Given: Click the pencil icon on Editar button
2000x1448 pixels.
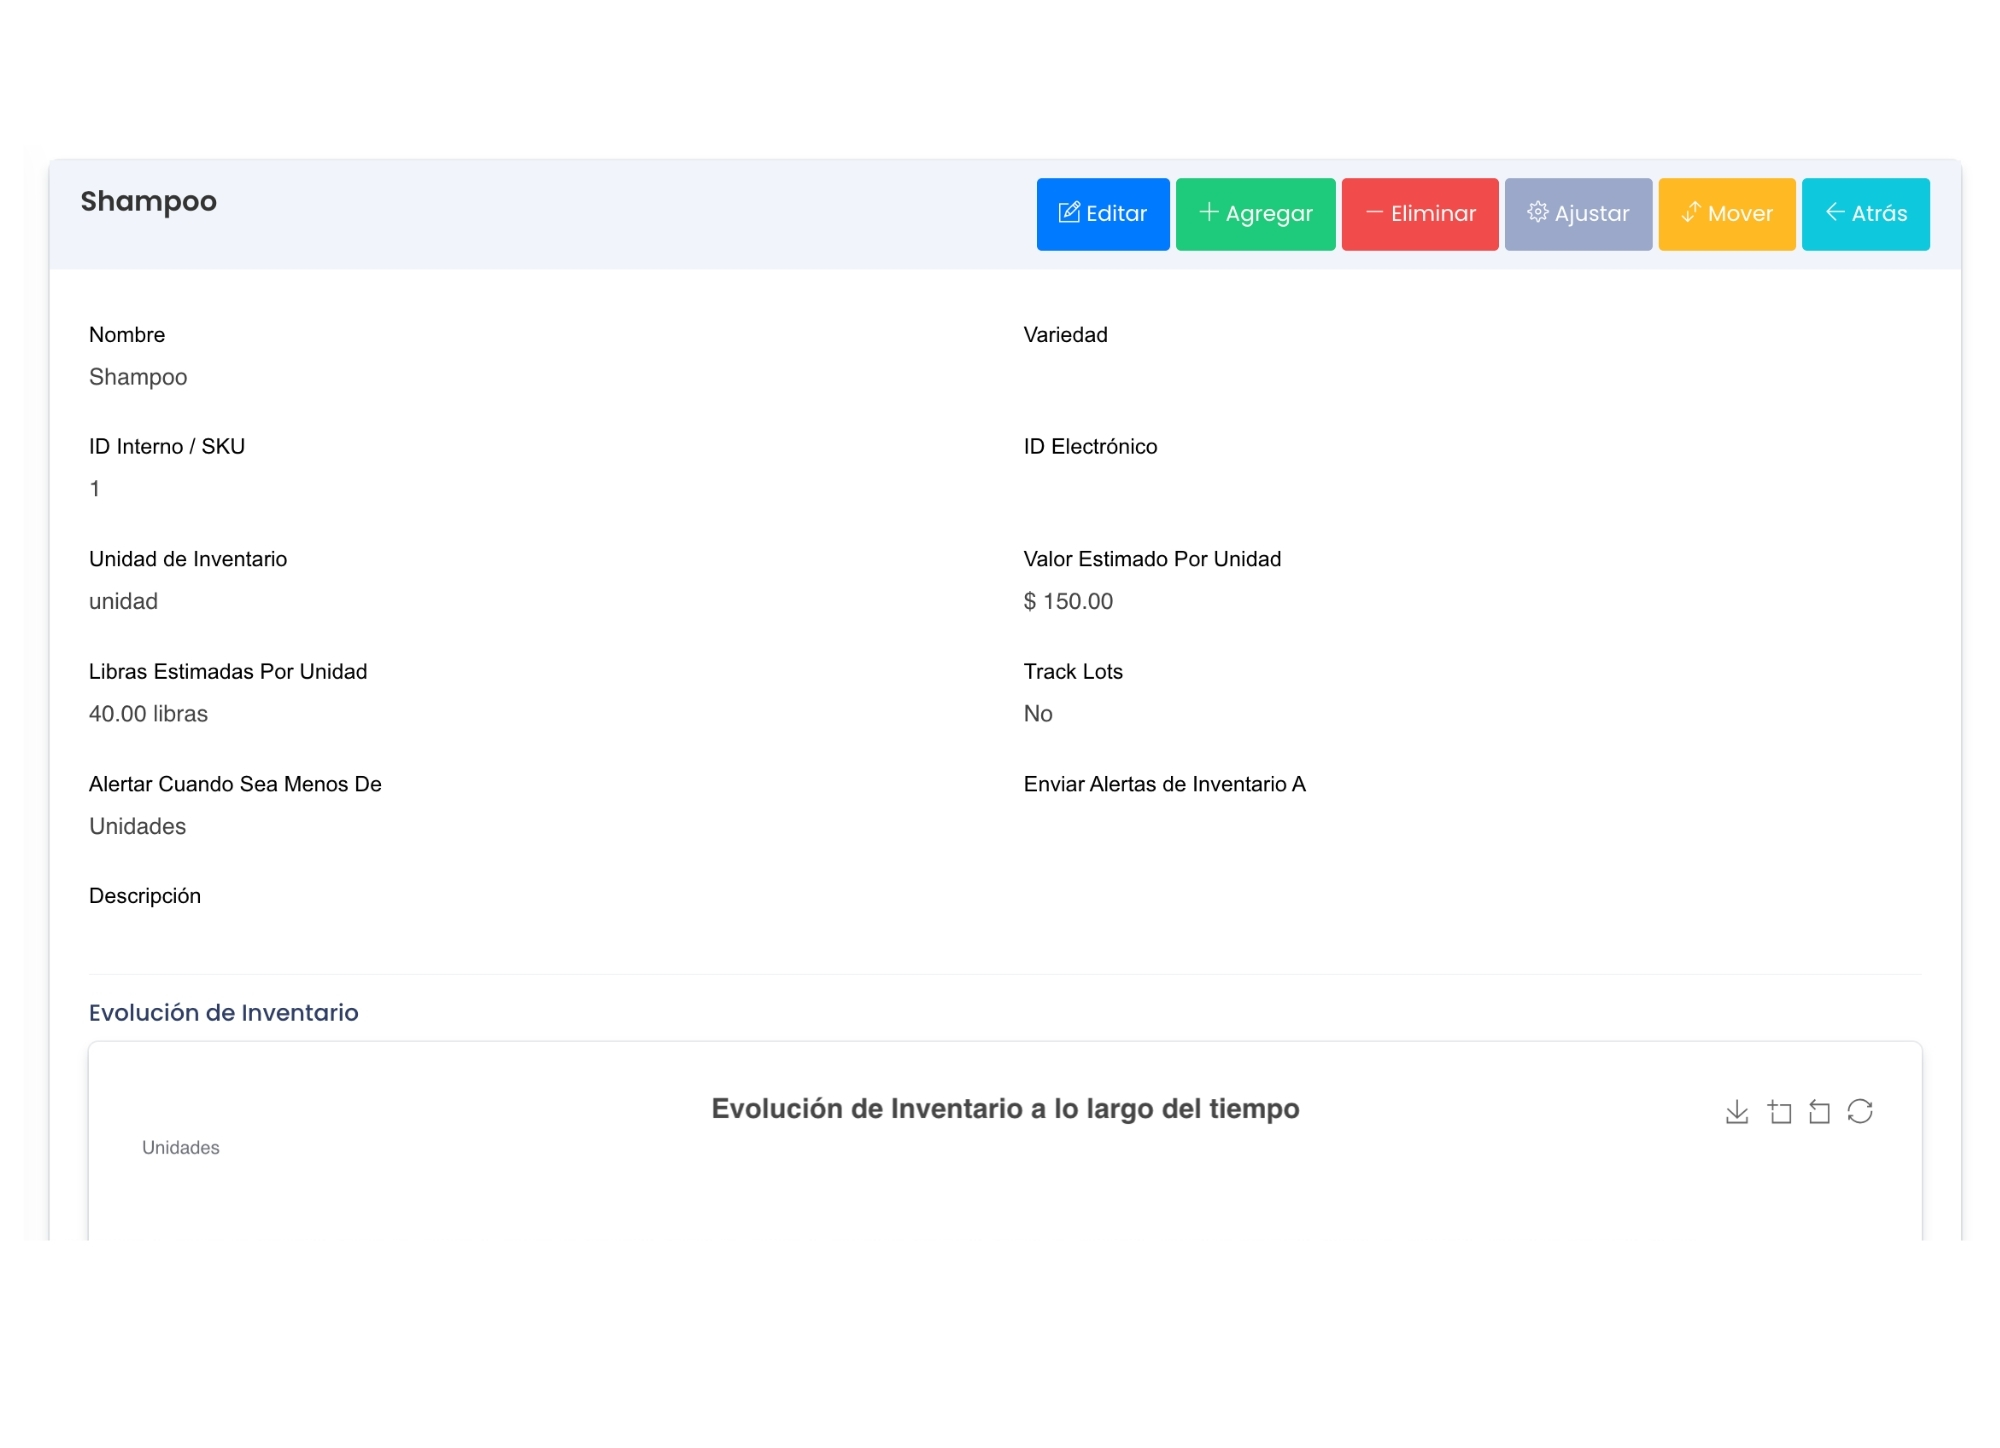Looking at the screenshot, I should (x=1068, y=213).
